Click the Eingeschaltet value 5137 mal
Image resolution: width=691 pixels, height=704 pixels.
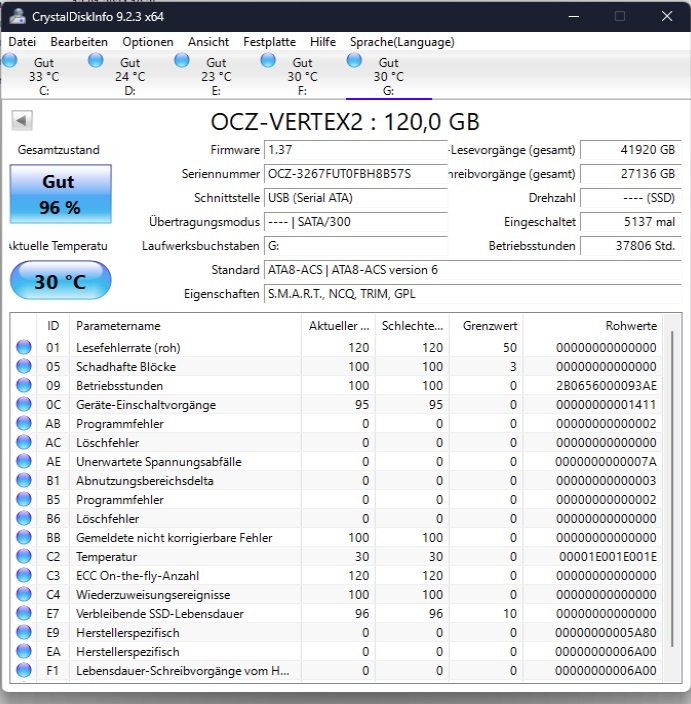point(631,222)
